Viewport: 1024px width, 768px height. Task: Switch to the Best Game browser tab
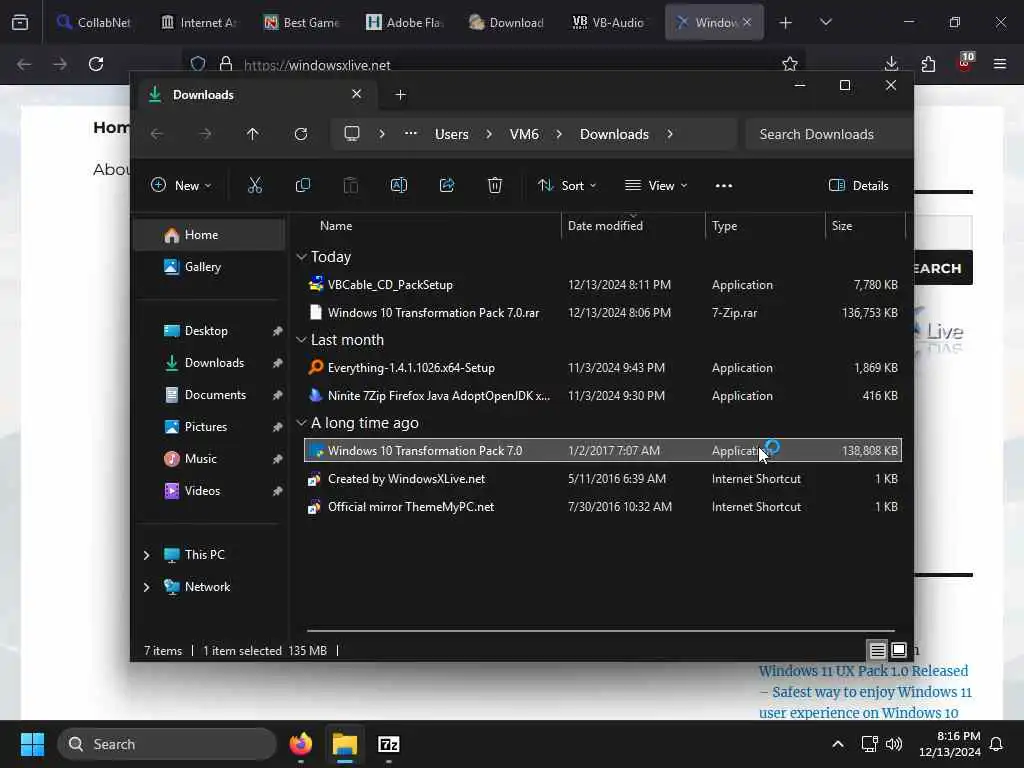tap(301, 22)
